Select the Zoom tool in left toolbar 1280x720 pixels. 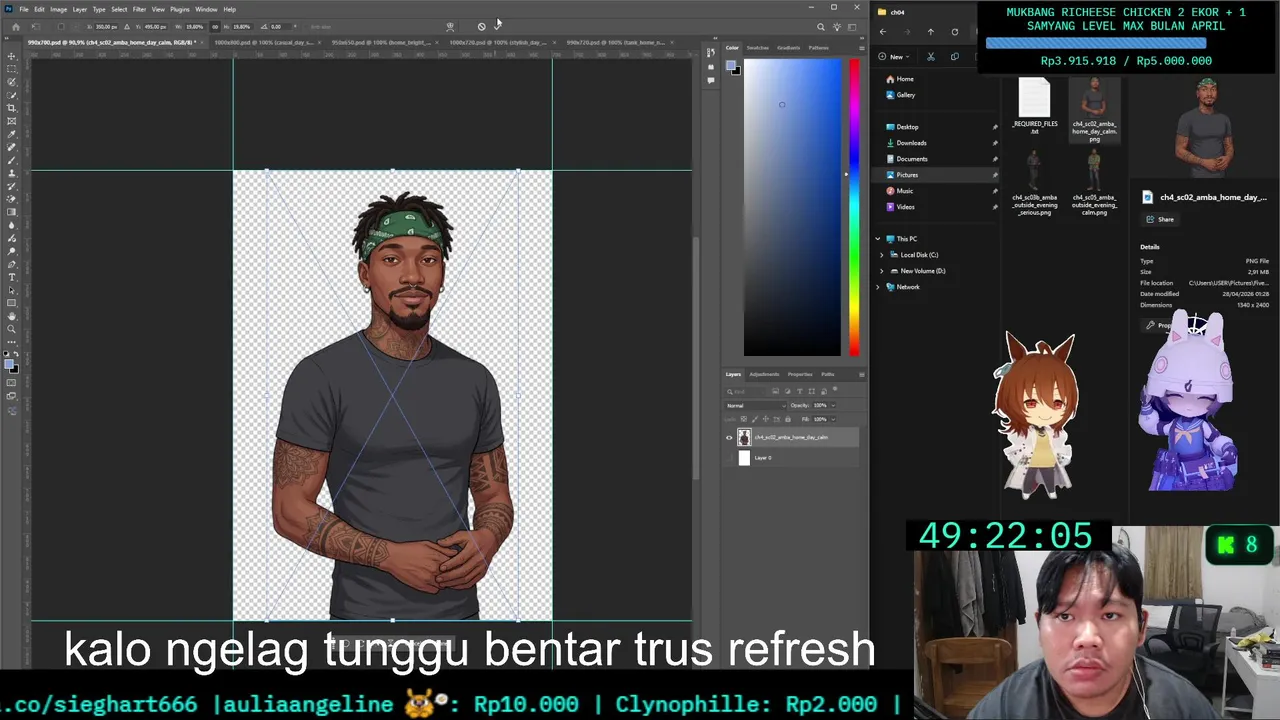point(12,329)
